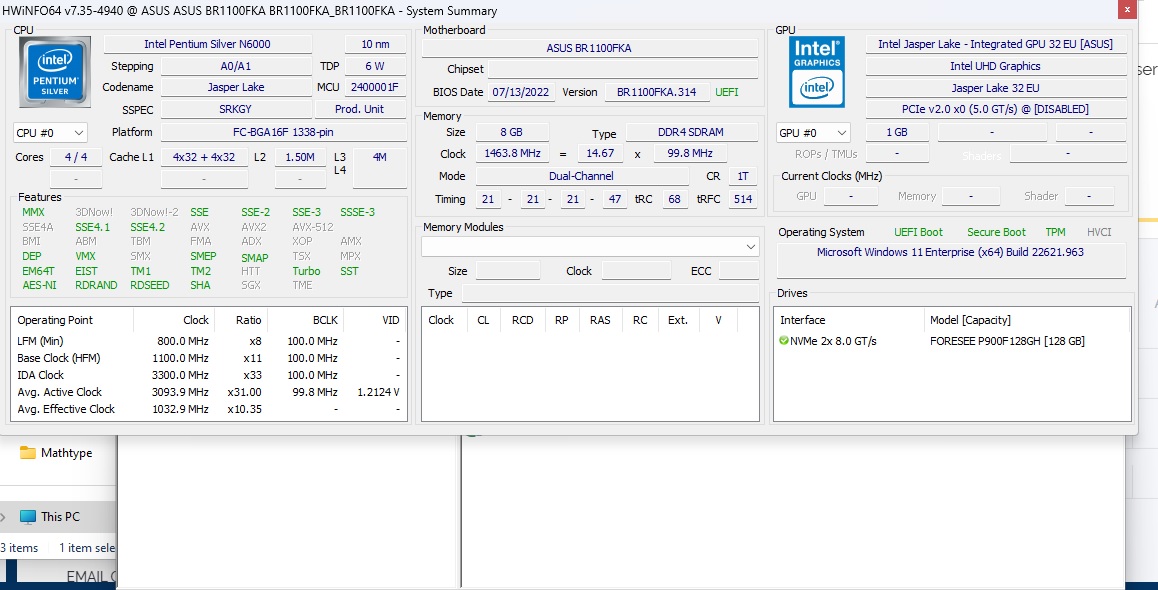Click the Memory Modules Type input field
1158x590 pixels.
point(610,293)
